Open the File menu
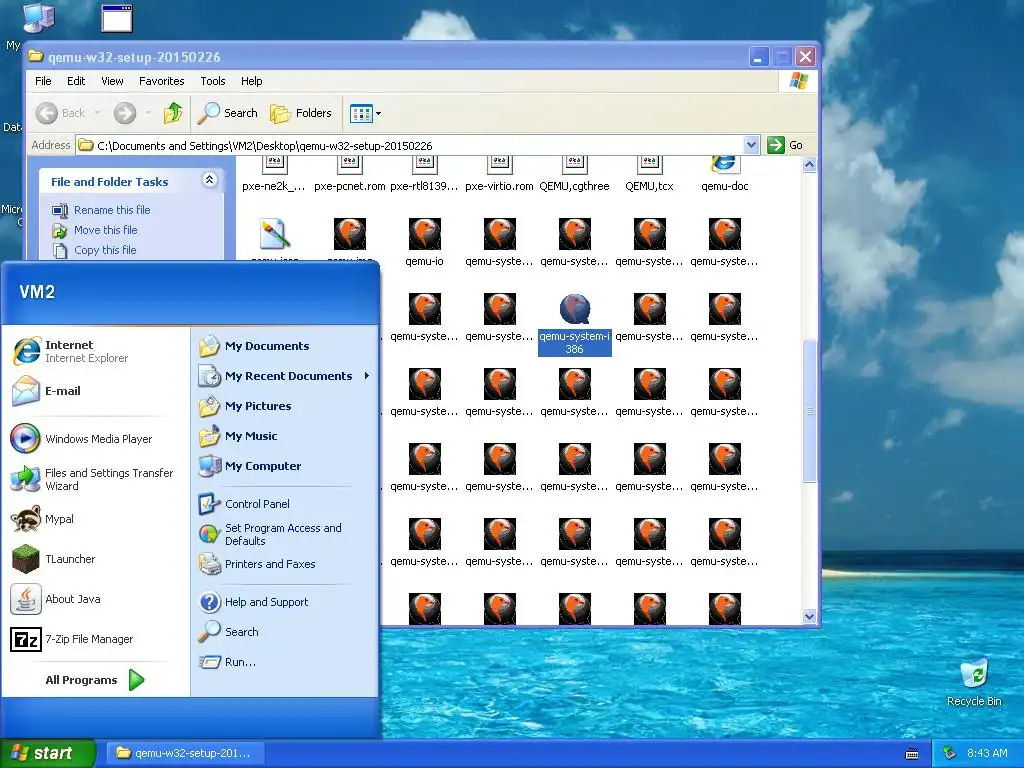The image size is (1024, 768). 43,81
